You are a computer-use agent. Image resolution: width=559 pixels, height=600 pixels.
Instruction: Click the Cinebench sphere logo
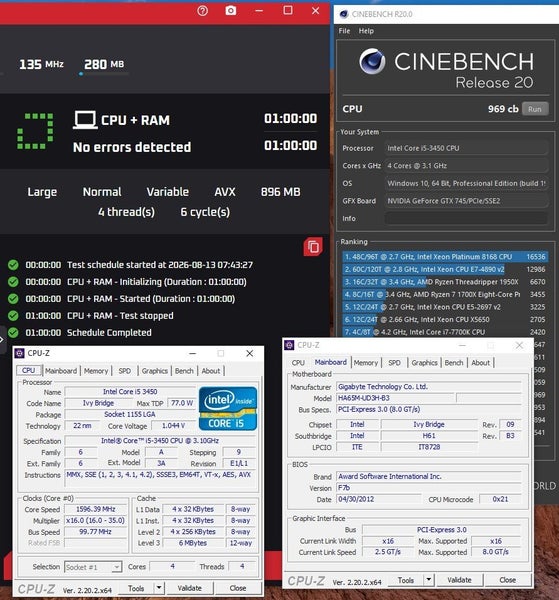point(372,61)
